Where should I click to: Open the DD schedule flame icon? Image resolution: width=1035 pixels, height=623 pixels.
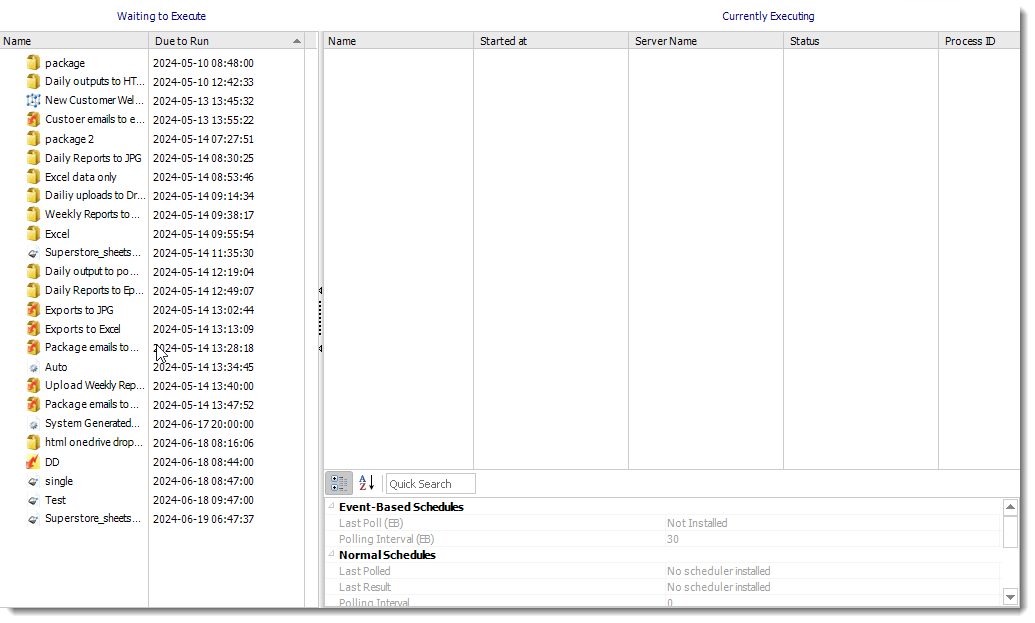pos(33,461)
